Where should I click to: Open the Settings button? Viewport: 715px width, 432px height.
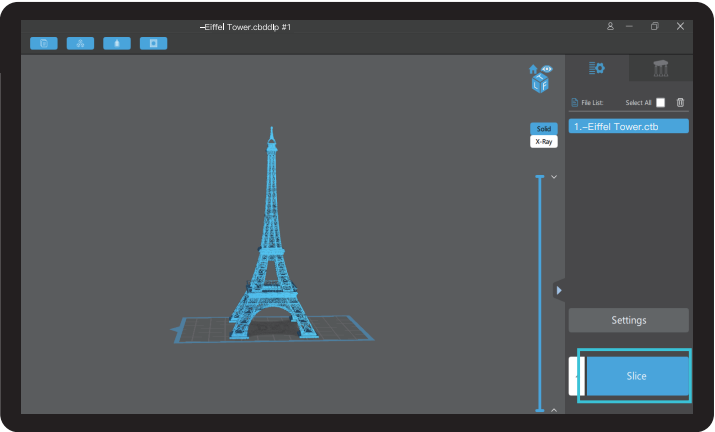click(628, 320)
